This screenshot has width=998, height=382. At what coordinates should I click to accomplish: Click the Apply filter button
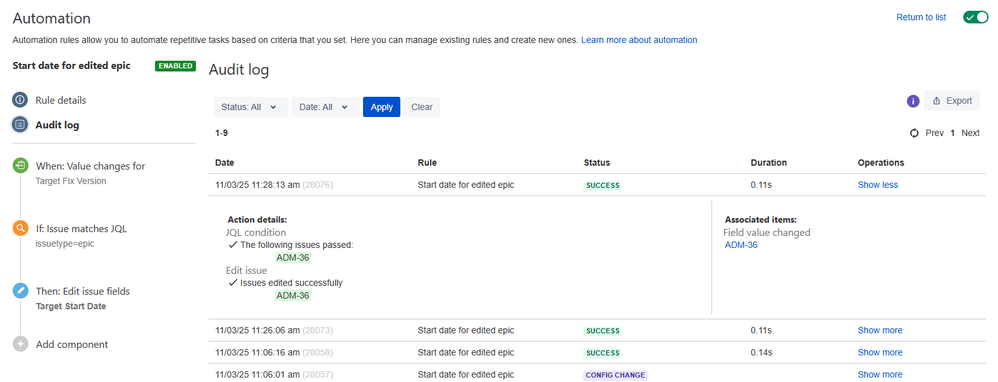[x=382, y=107]
